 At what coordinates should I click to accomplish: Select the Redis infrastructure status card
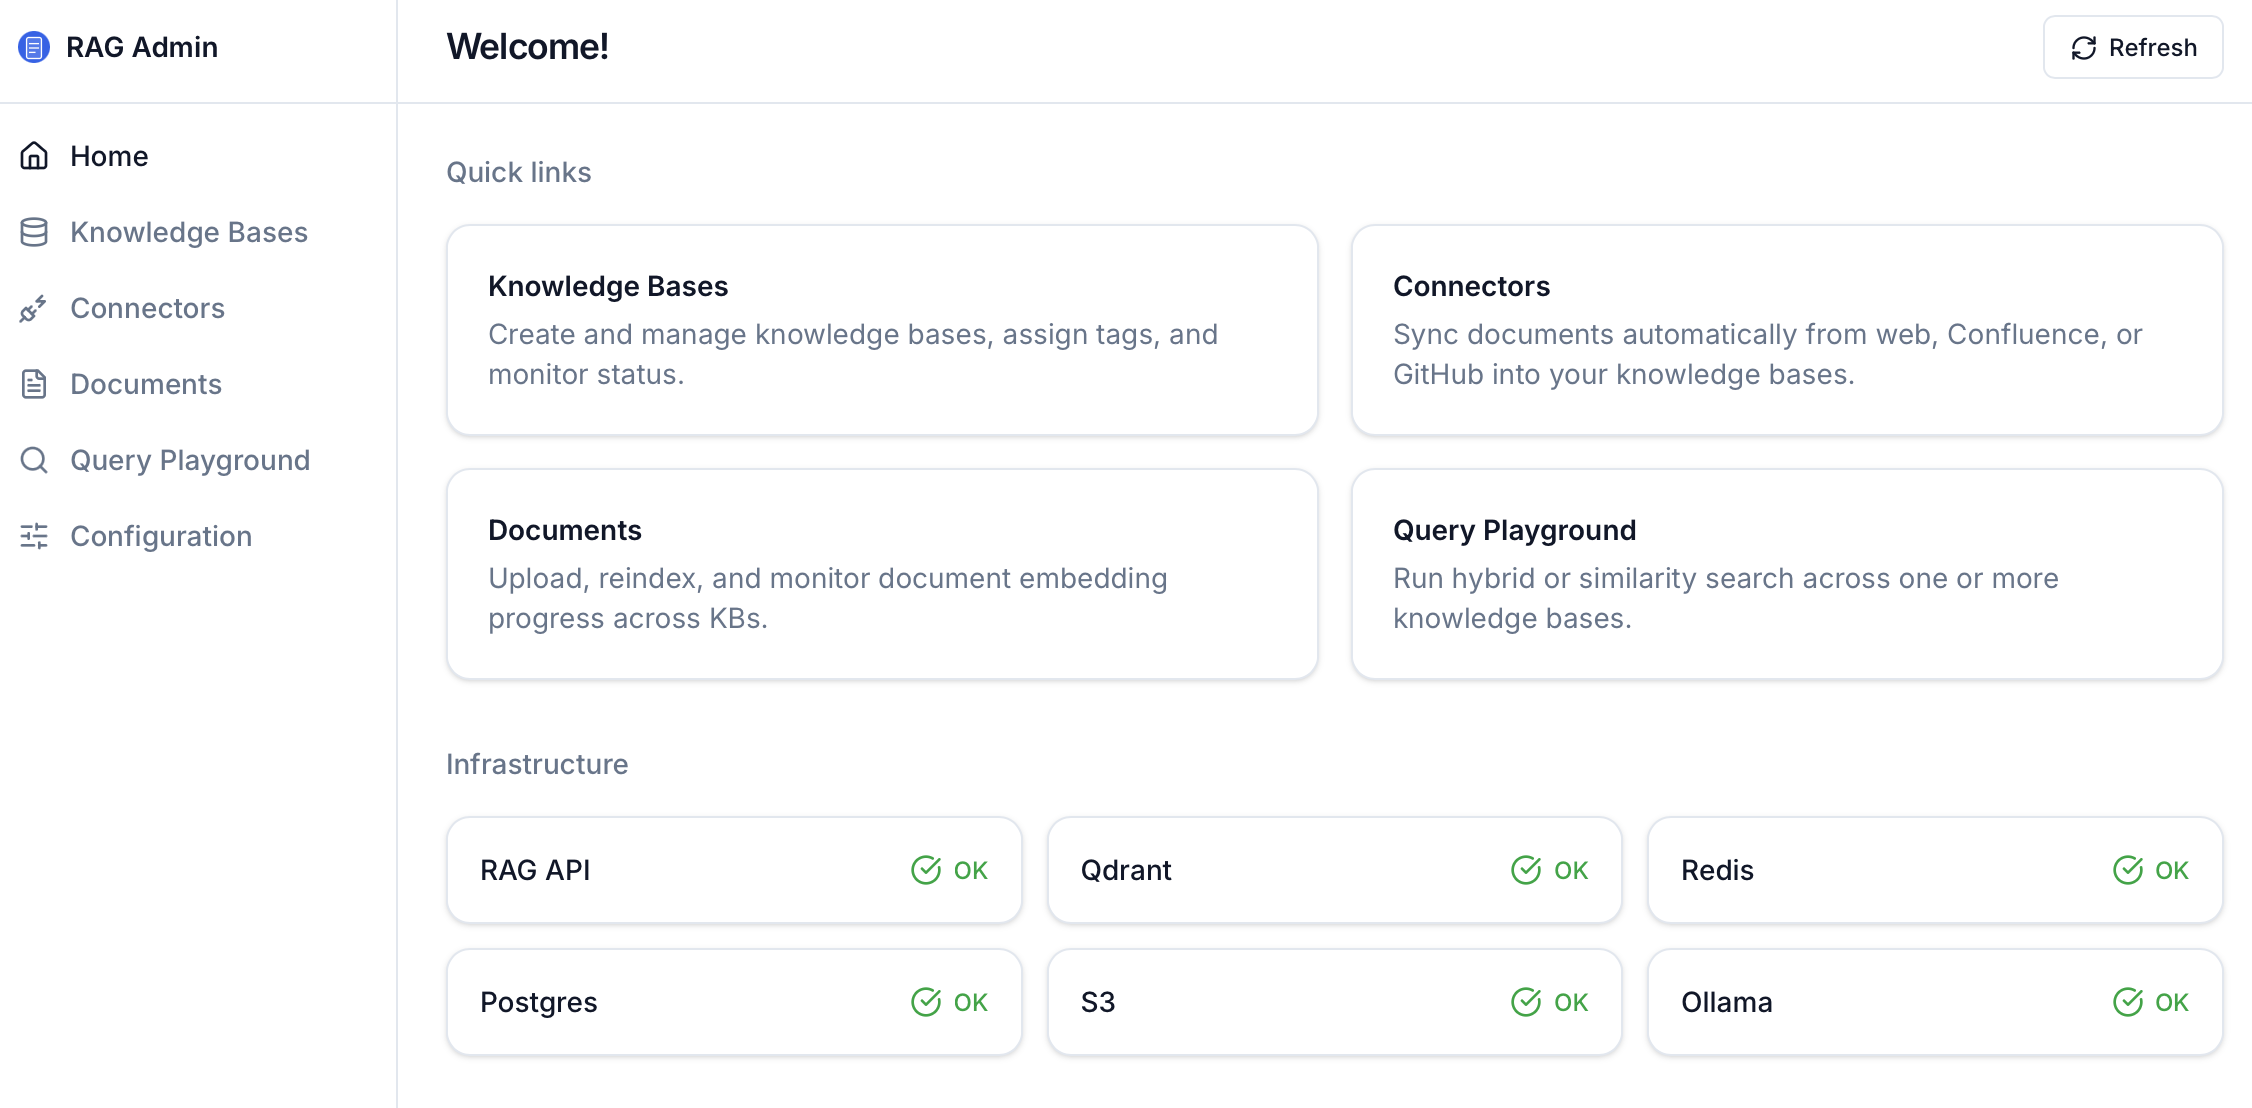point(1935,870)
